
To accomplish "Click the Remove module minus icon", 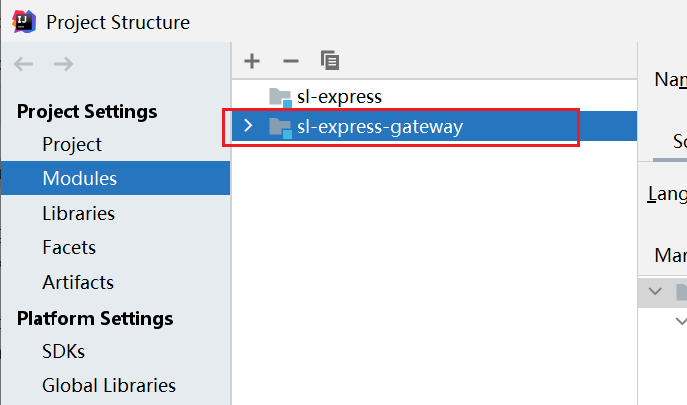I will click(x=291, y=61).
